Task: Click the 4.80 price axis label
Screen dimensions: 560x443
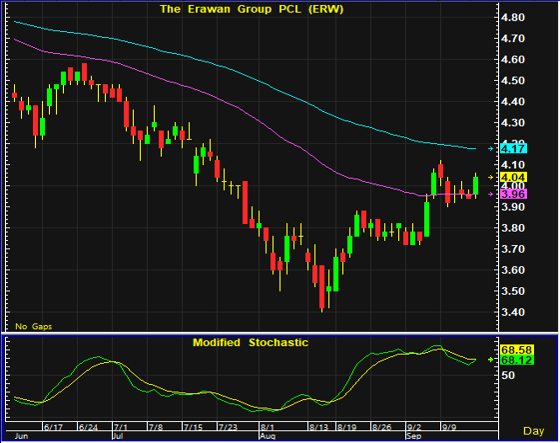Action: coord(513,18)
